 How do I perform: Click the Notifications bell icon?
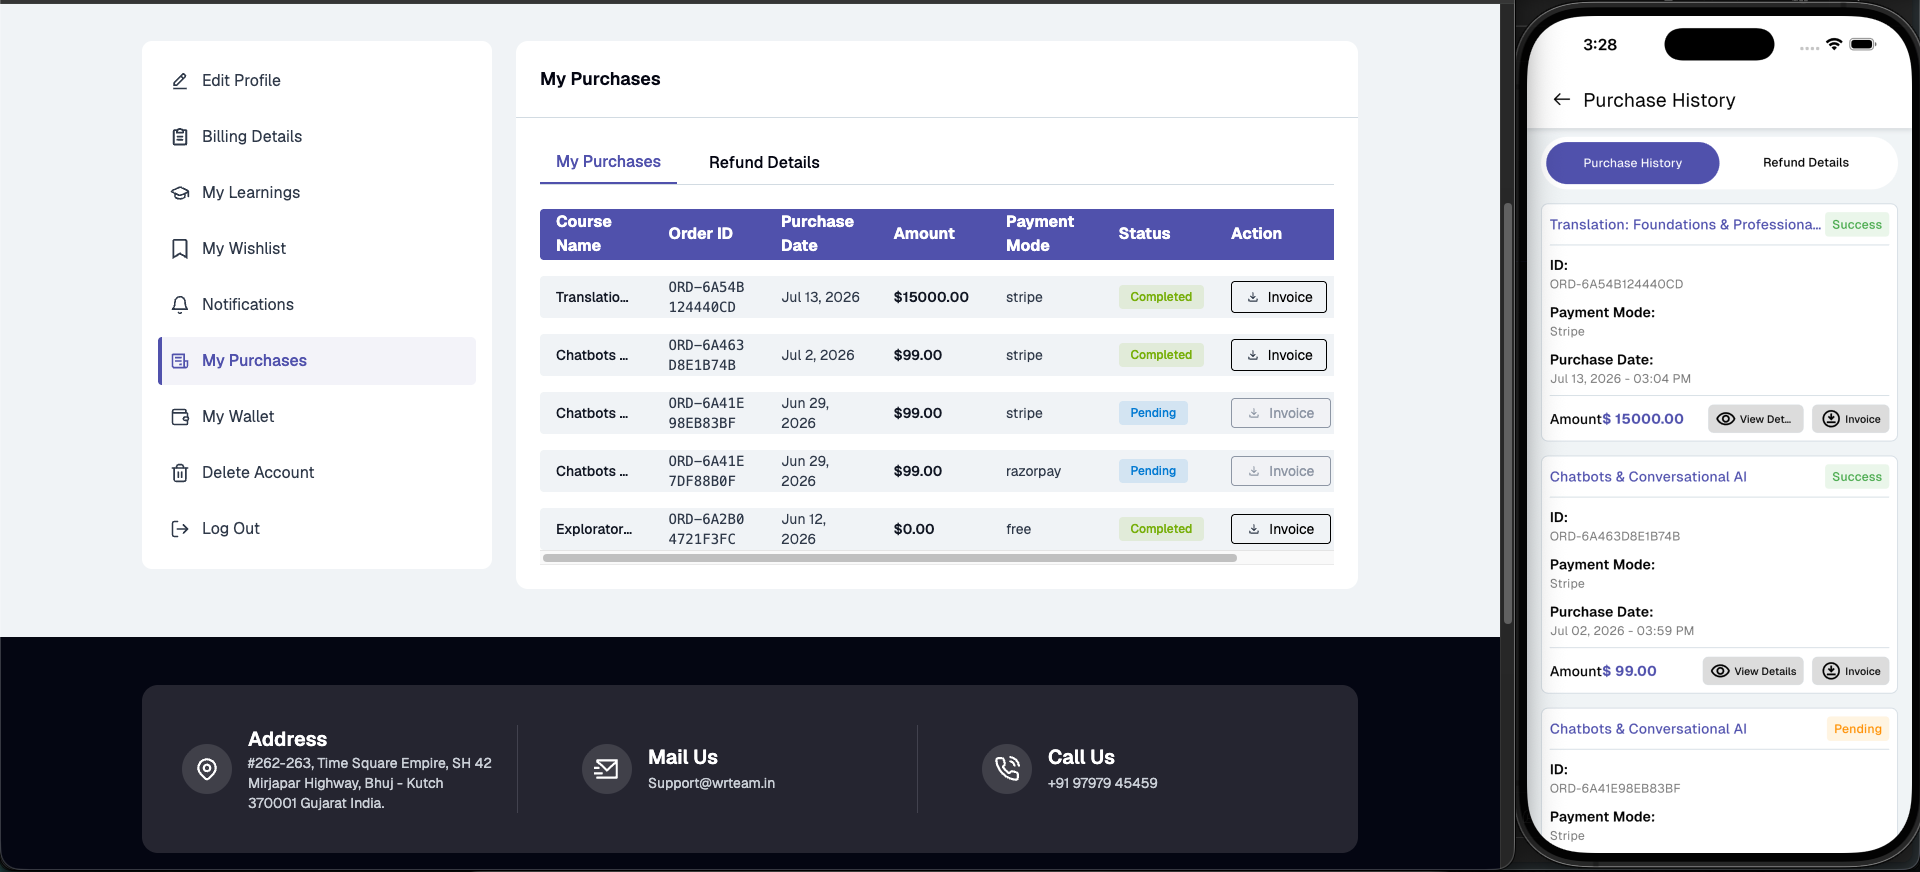click(x=180, y=305)
